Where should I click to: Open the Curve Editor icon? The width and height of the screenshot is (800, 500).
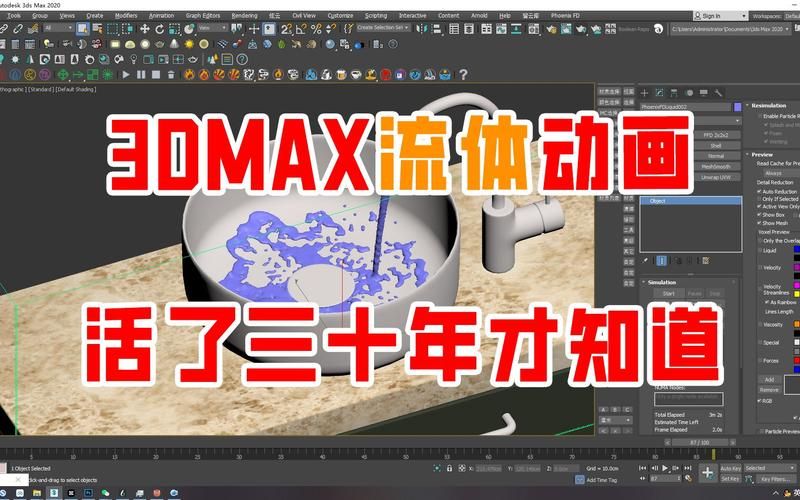(x=502, y=29)
